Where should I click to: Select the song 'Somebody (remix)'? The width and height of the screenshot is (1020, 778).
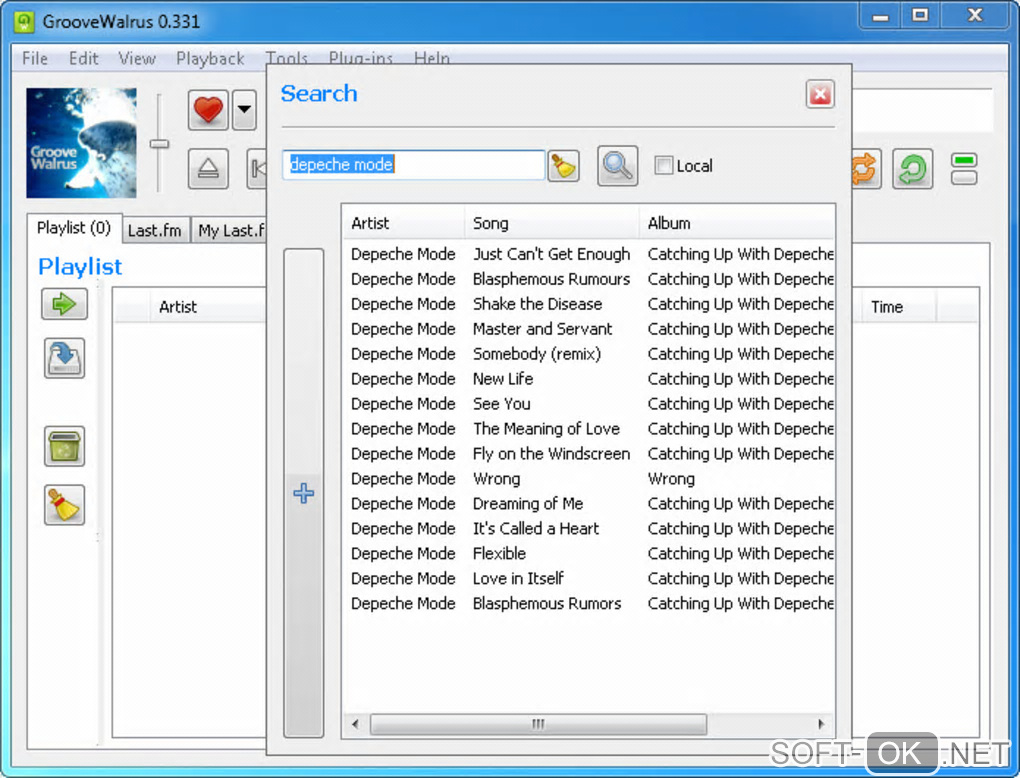[x=537, y=354]
